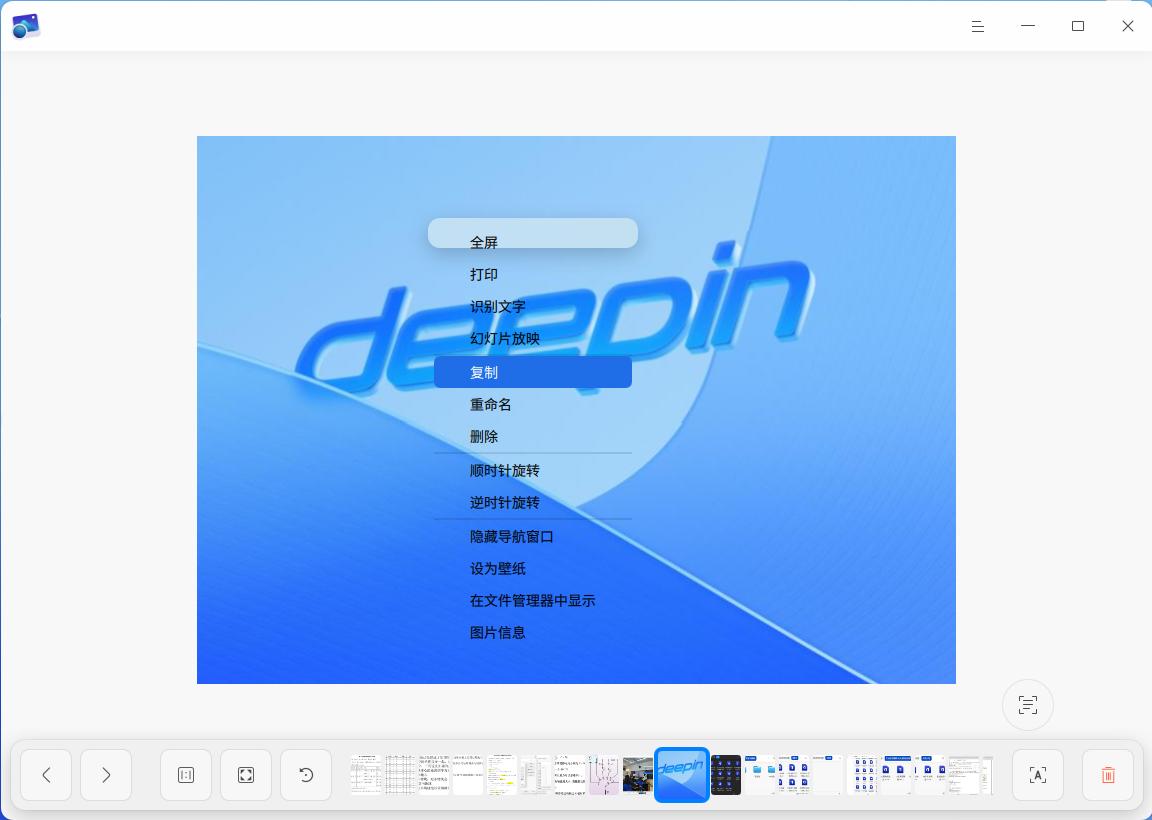1152x820 pixels.
Task: Choose 隐藏导航窗口 from context menu
Action: click(x=533, y=536)
